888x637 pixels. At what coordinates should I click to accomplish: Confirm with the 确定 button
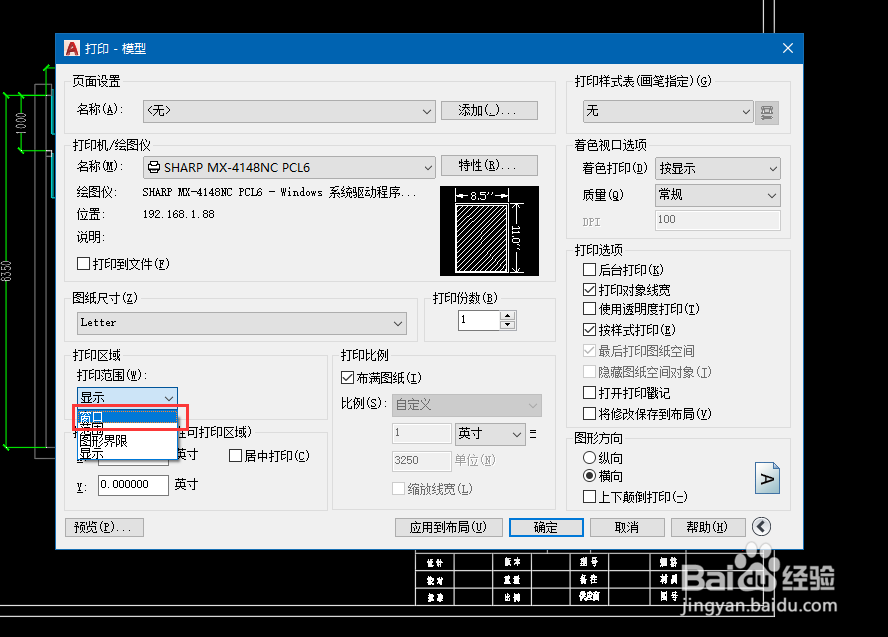(x=546, y=527)
